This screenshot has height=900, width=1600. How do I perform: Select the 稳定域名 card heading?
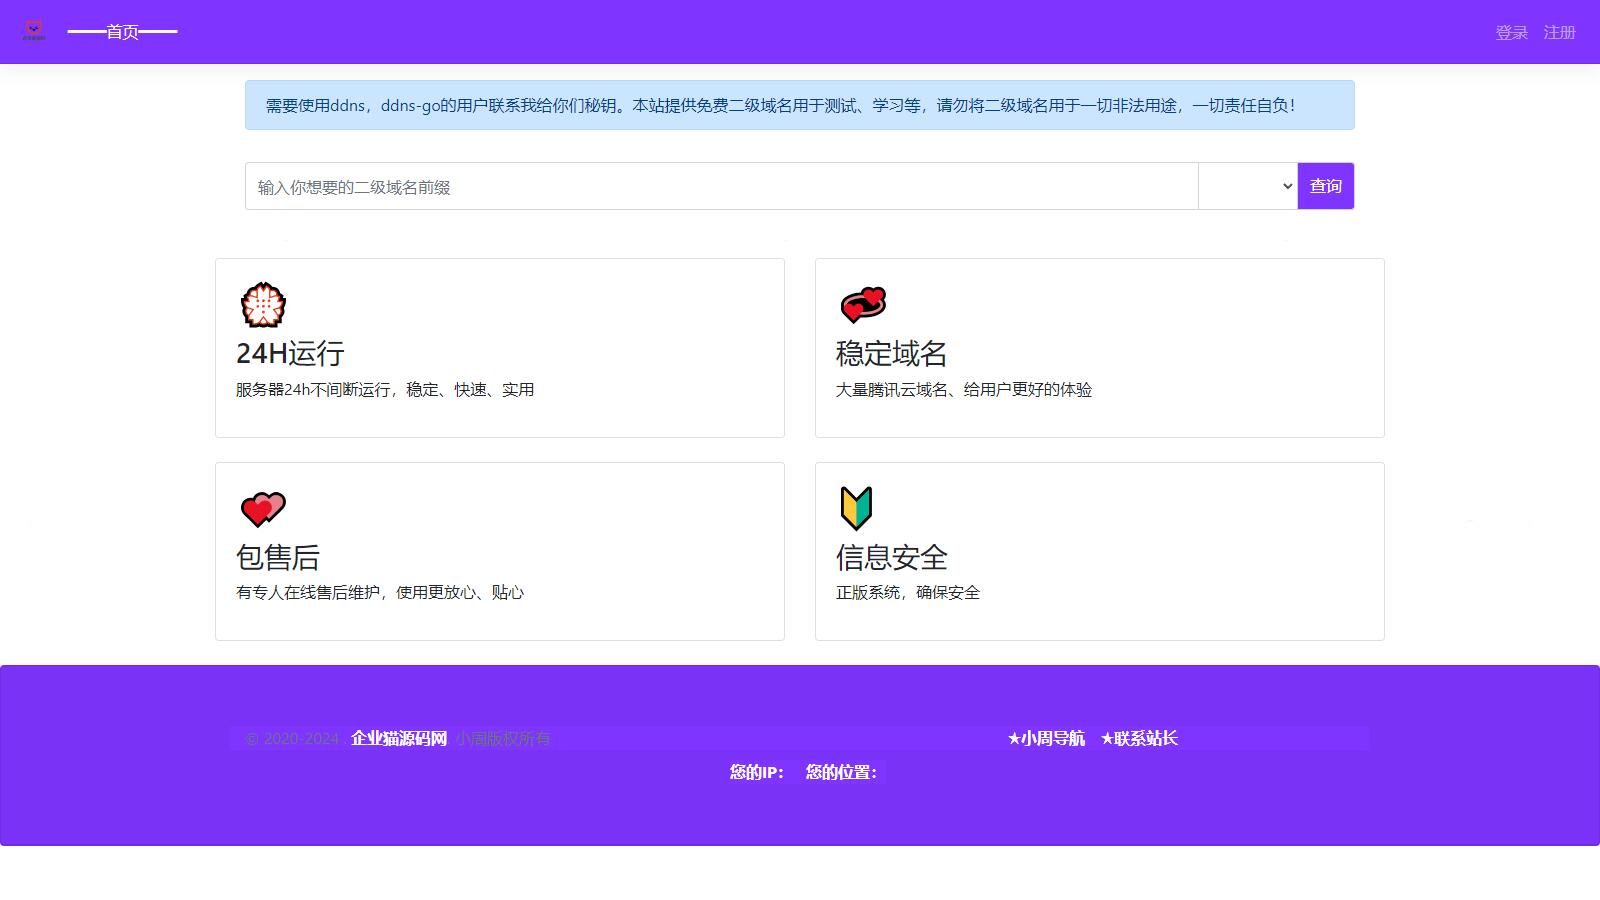pyautogui.click(x=891, y=353)
